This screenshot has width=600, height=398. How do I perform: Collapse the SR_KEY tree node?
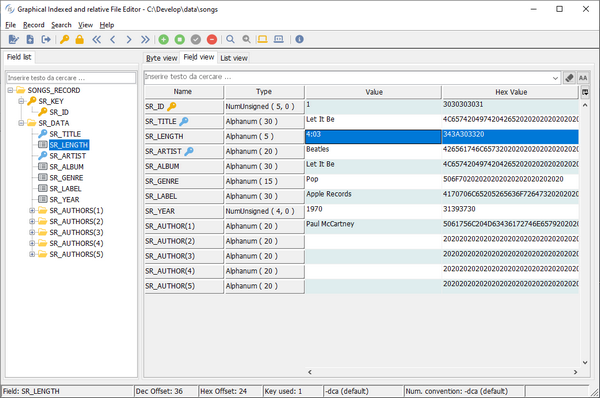point(21,101)
